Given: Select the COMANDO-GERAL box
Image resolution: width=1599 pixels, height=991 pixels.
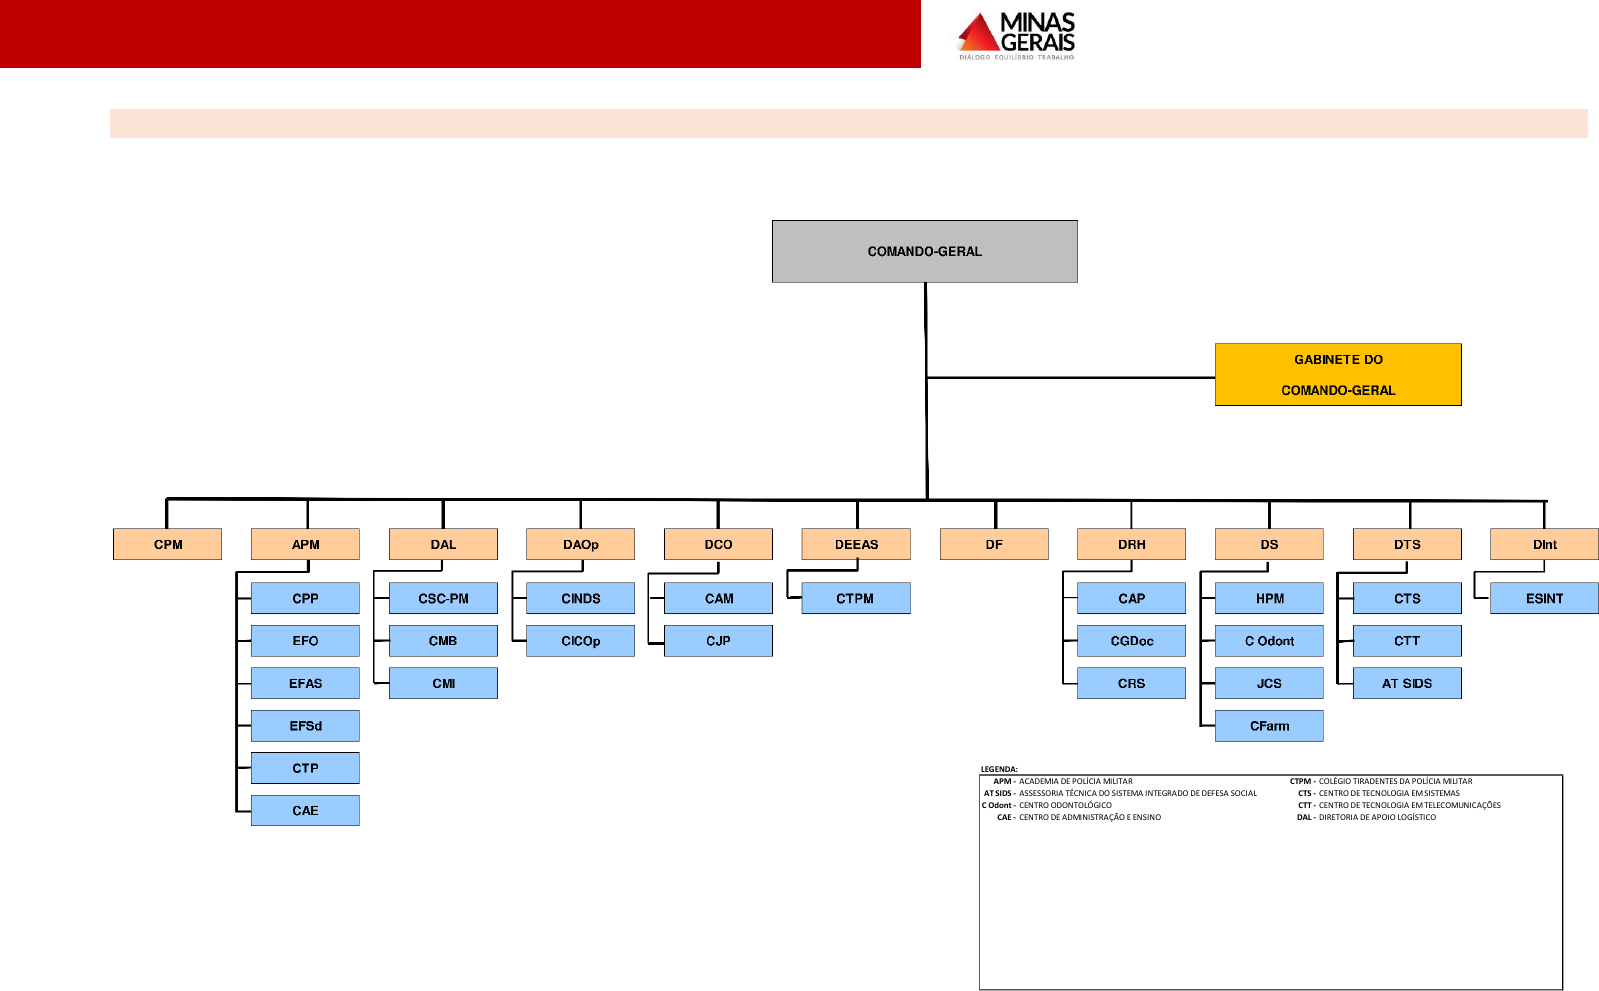Looking at the screenshot, I should [x=924, y=251].
